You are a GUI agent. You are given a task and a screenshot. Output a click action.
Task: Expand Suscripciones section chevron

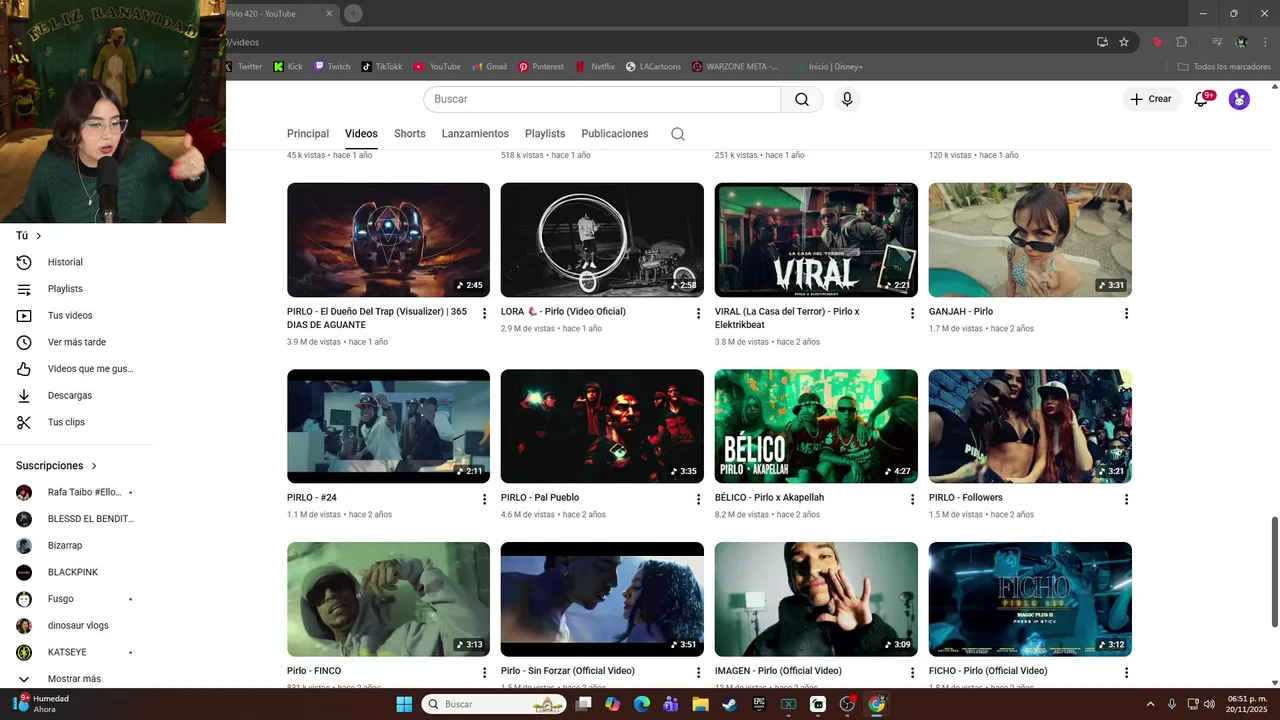click(94, 466)
